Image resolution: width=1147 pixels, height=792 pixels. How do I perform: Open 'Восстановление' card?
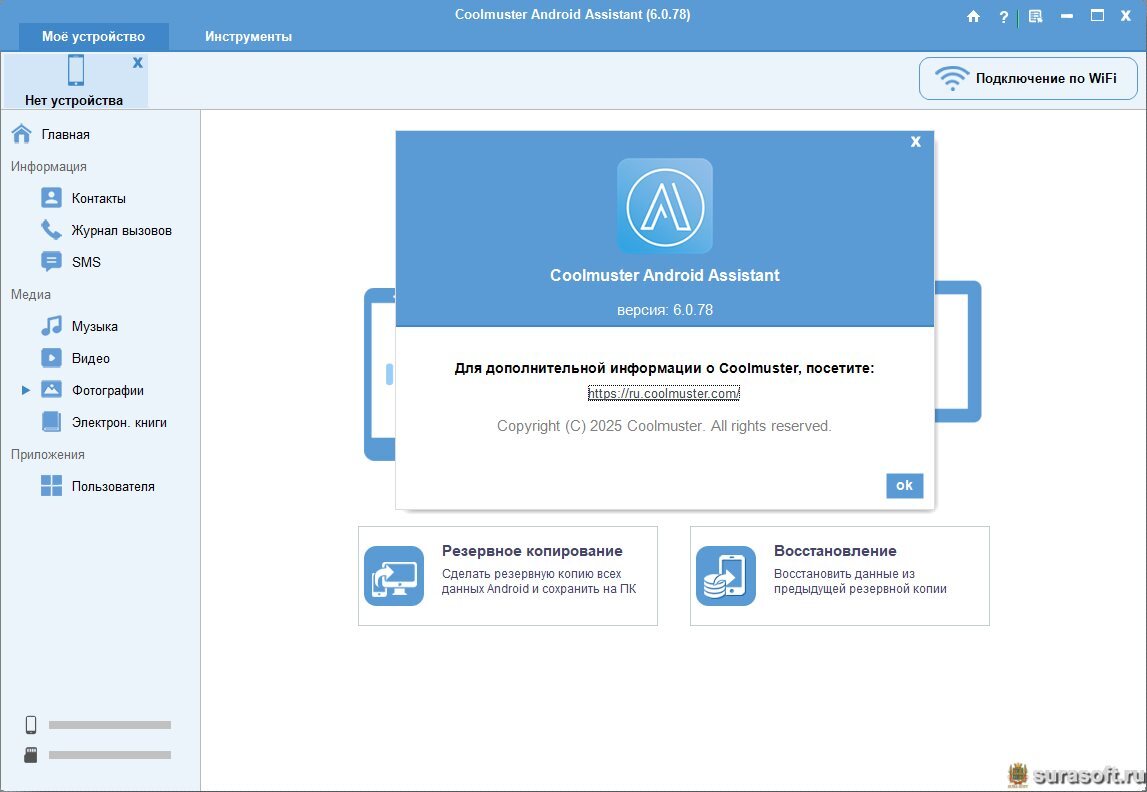click(840, 576)
